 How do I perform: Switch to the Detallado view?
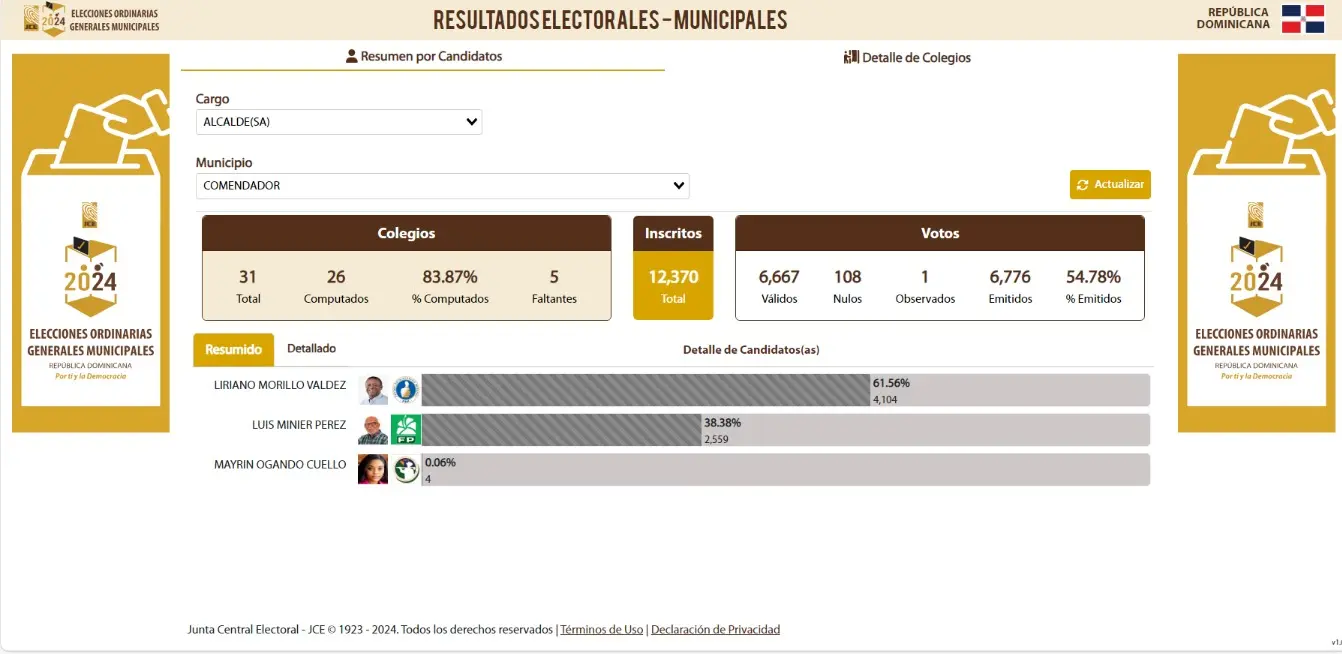[x=311, y=349]
